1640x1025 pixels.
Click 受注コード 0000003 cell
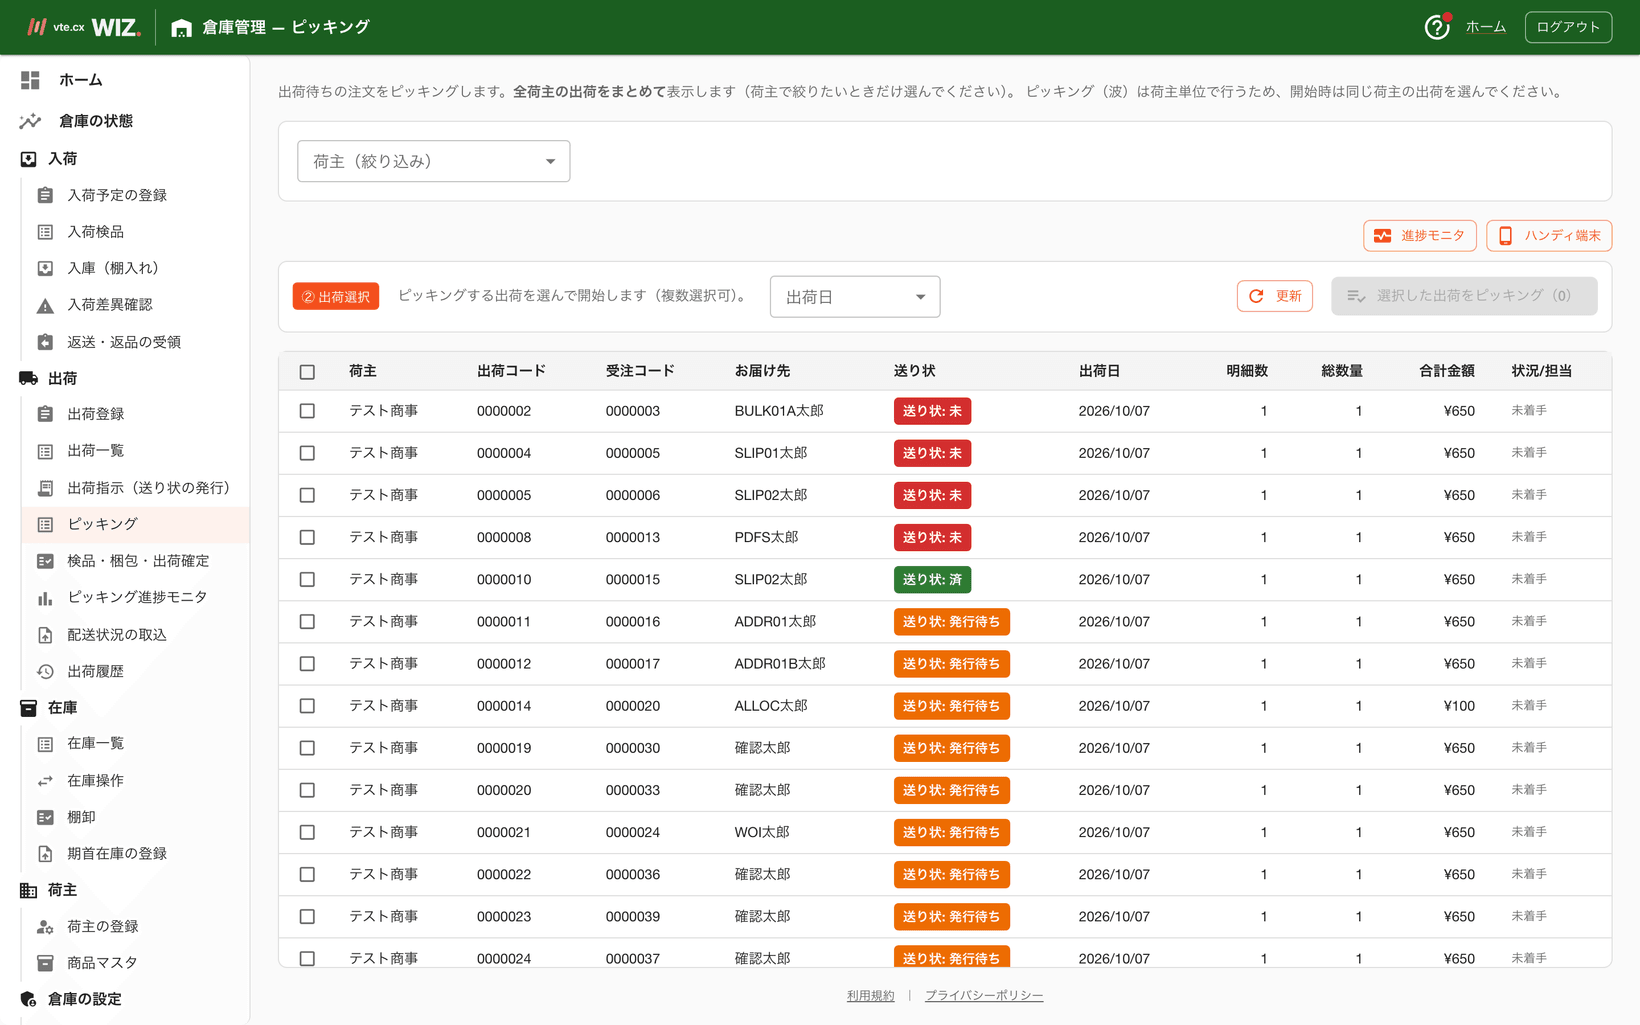click(632, 411)
